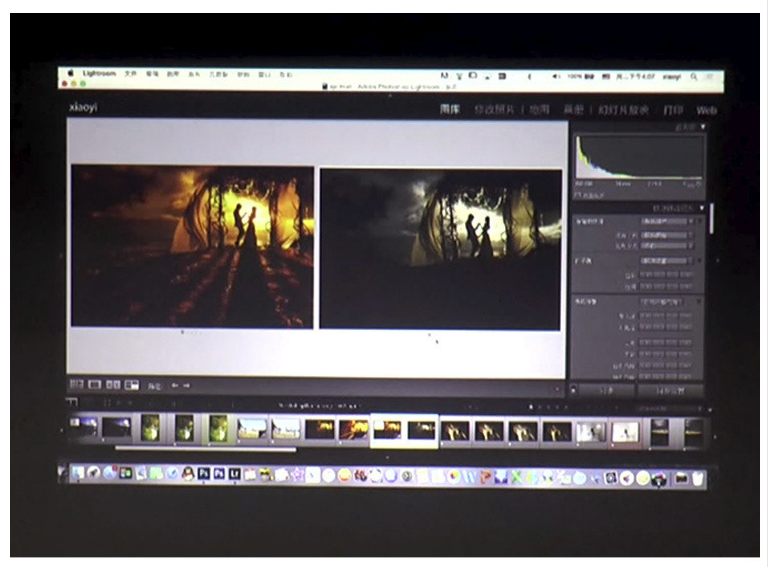This screenshot has width=768, height=567.
Task: Switch to Loupe view in toolbar
Action: coord(95,385)
